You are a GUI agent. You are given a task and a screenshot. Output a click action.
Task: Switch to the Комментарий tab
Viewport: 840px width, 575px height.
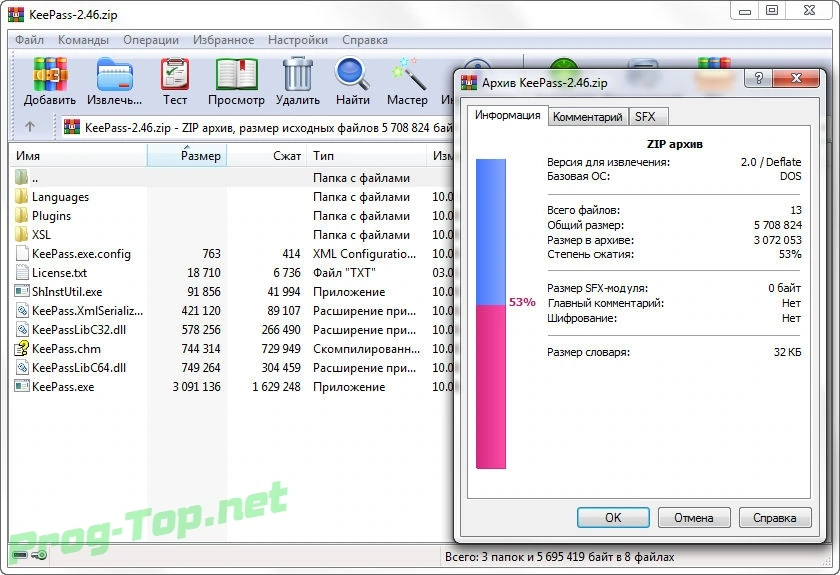pyautogui.click(x=588, y=117)
